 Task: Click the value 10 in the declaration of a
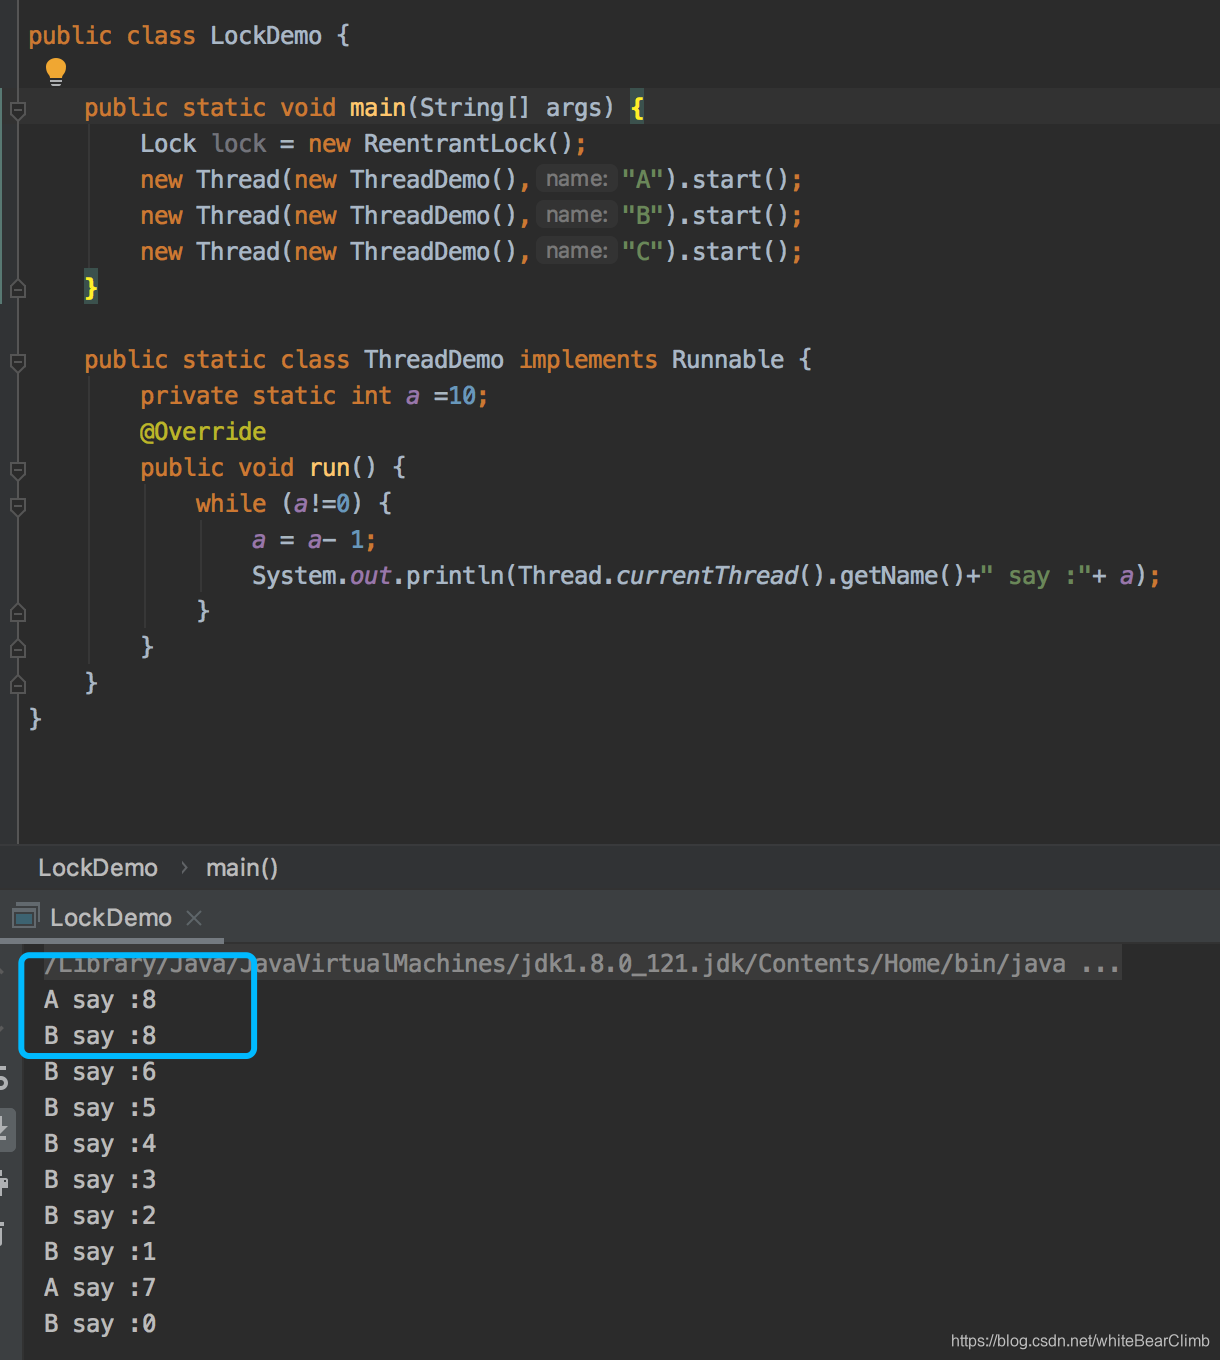click(x=462, y=396)
